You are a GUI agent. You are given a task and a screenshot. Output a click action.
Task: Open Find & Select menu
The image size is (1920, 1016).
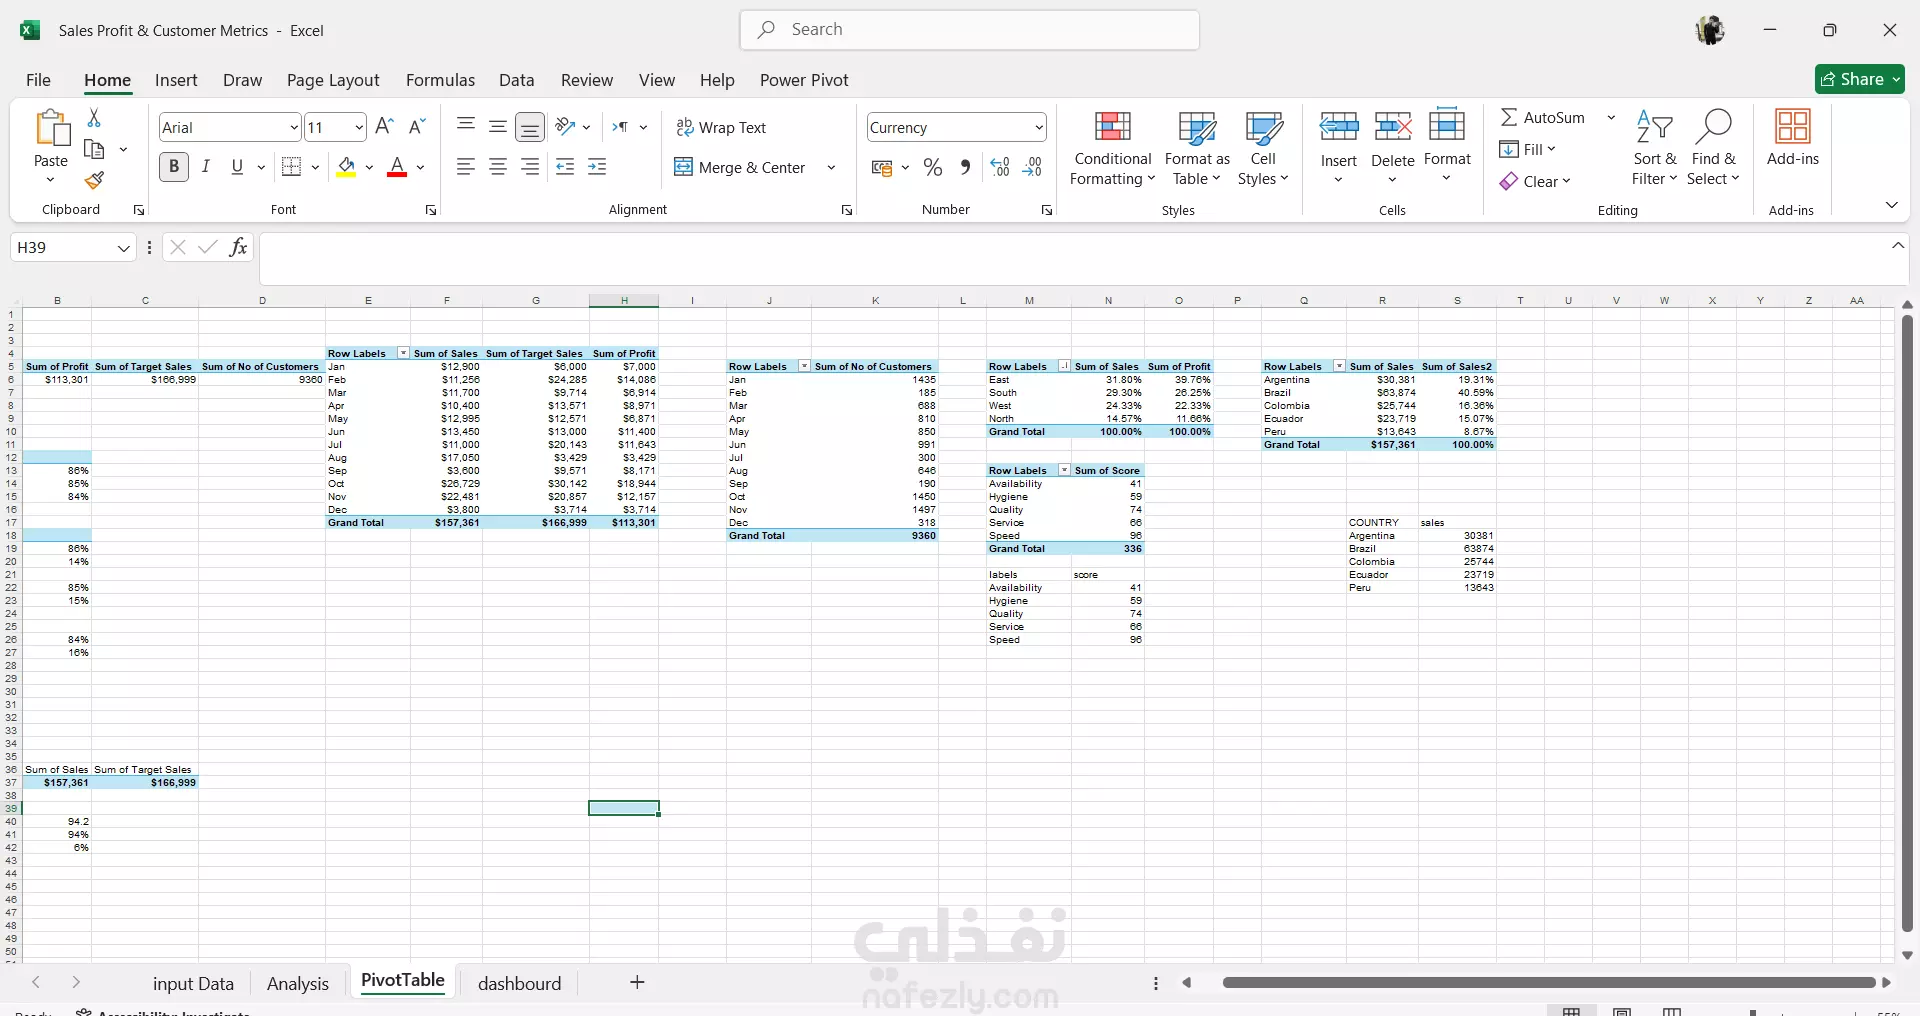1713,148
